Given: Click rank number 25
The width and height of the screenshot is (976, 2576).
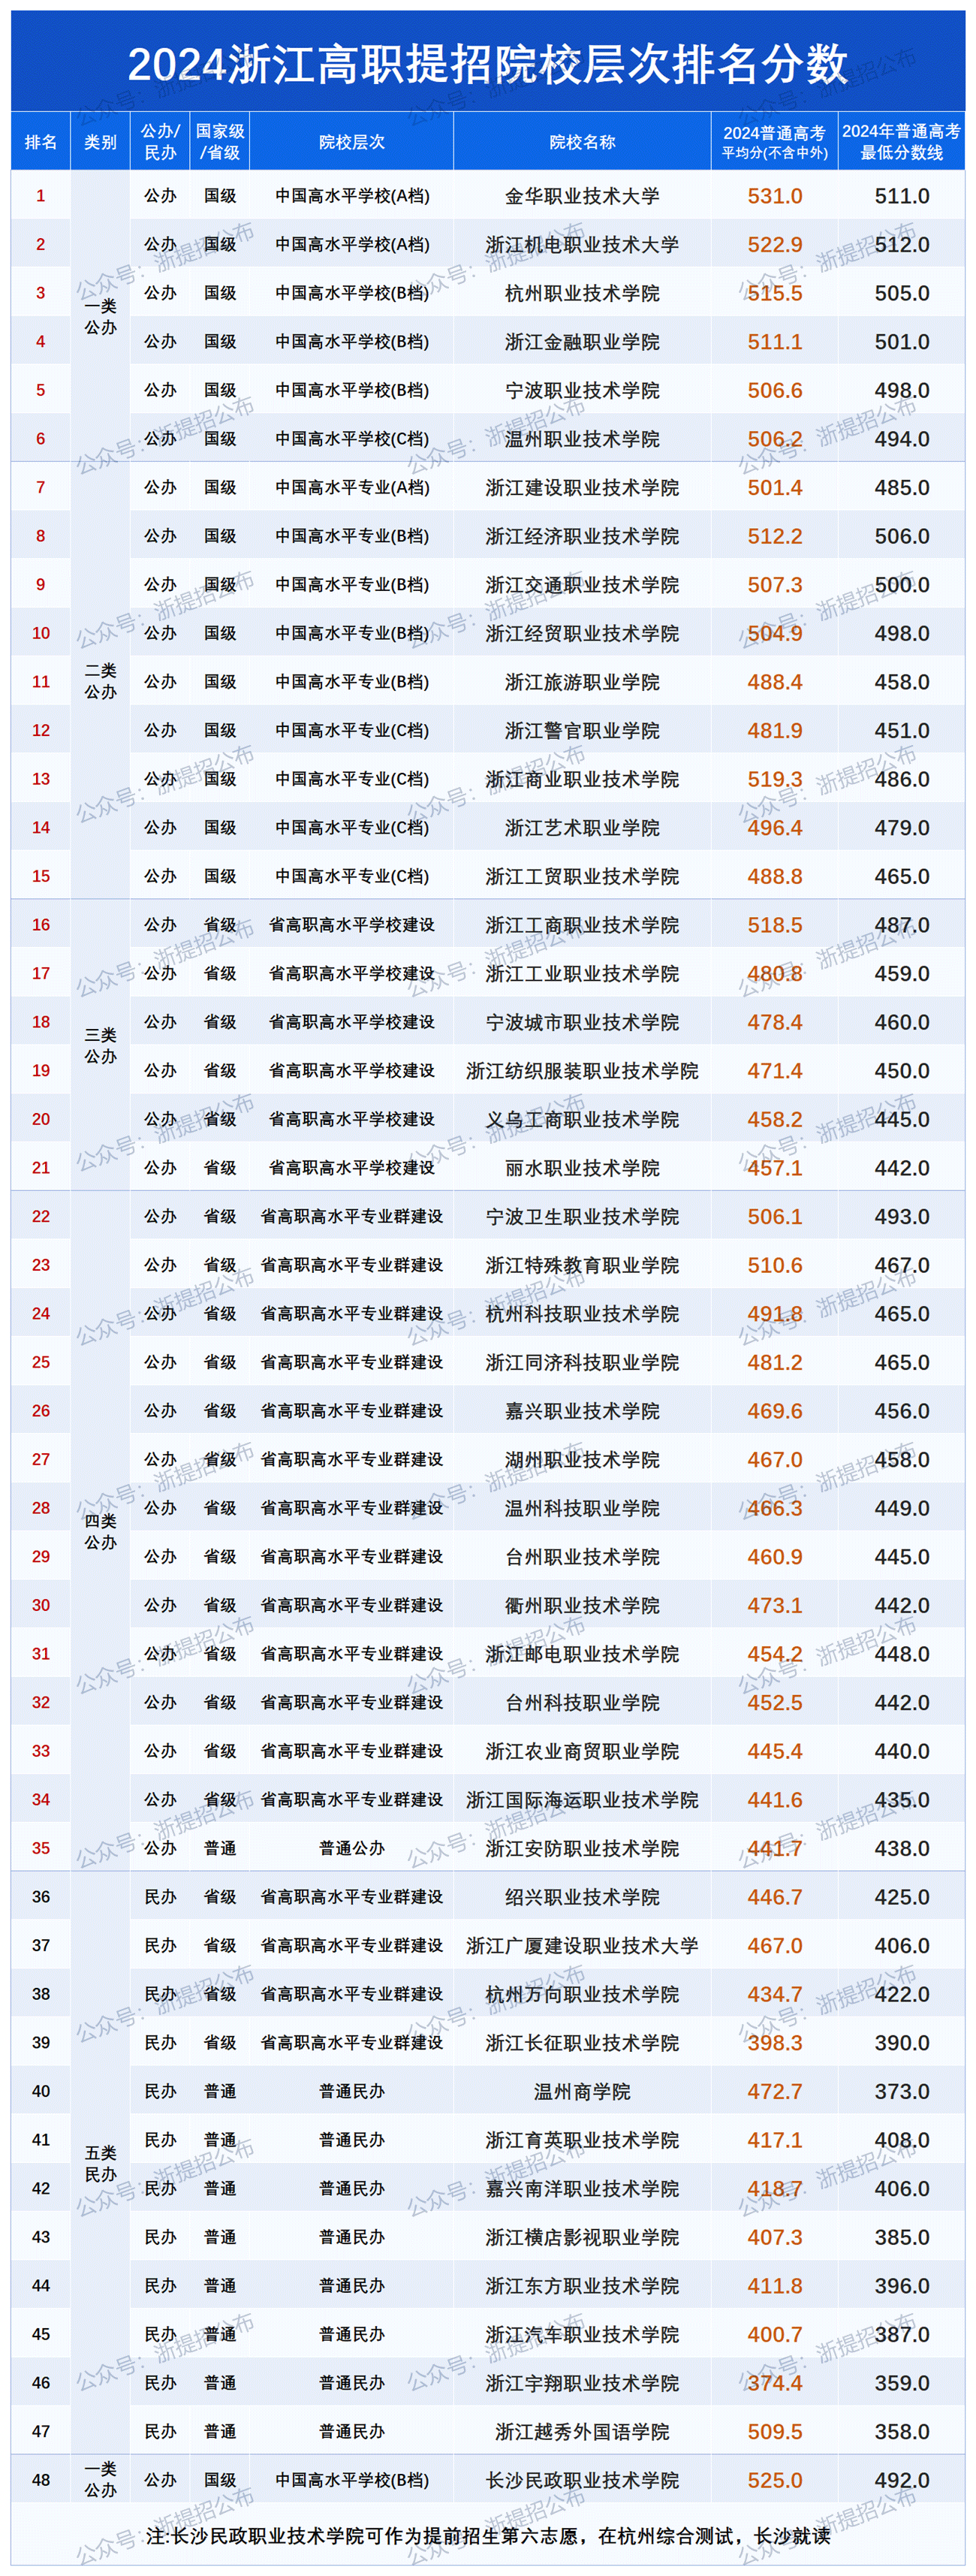Looking at the screenshot, I should click(x=41, y=1362).
